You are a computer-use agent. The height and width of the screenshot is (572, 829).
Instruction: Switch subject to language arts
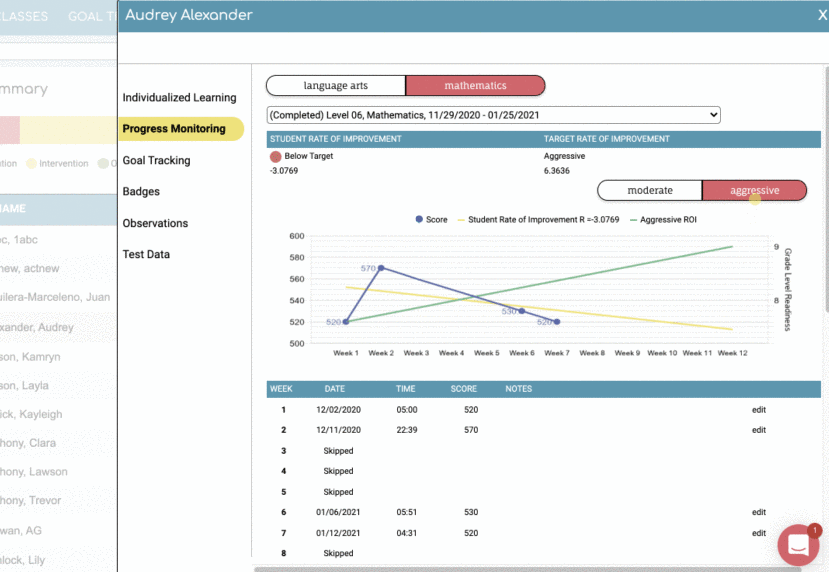[336, 86]
